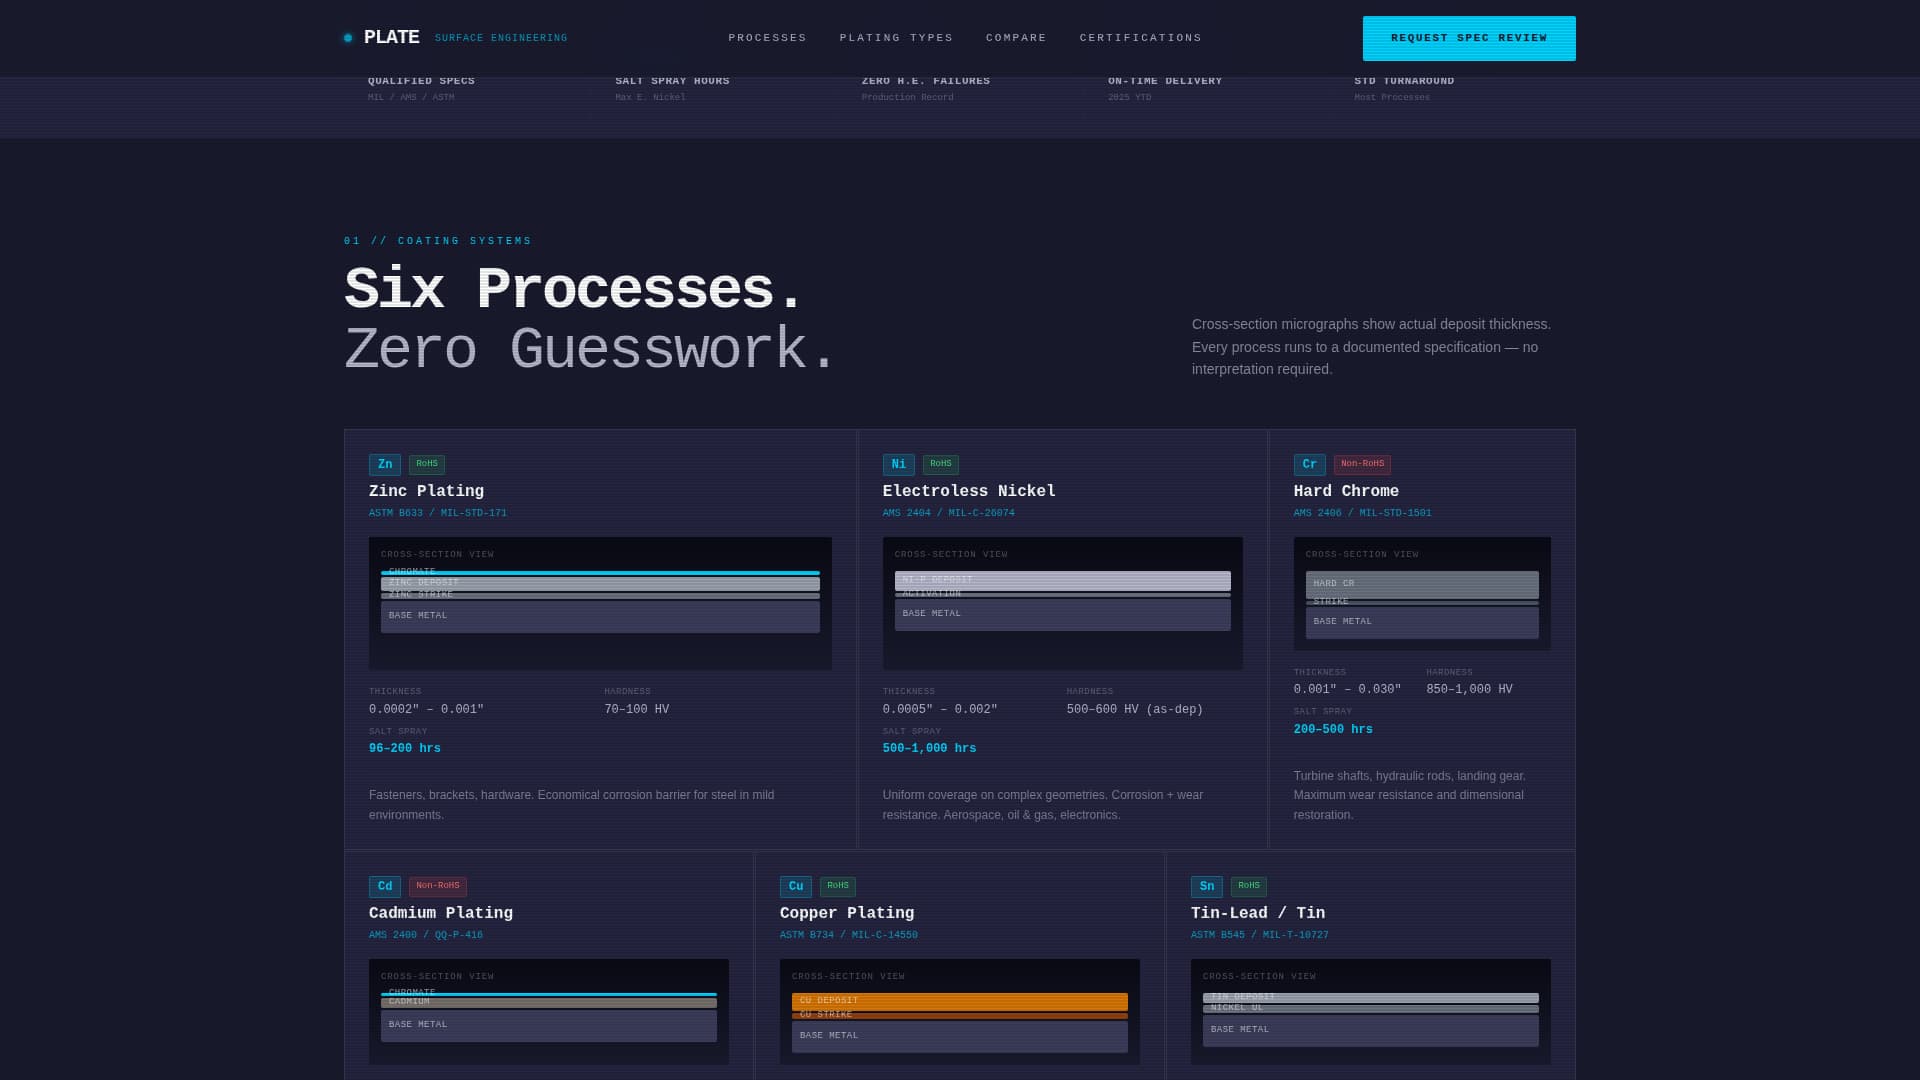Click the REQUEST SPEC REVIEW button
The height and width of the screenshot is (1080, 1920).
pyautogui.click(x=1469, y=38)
